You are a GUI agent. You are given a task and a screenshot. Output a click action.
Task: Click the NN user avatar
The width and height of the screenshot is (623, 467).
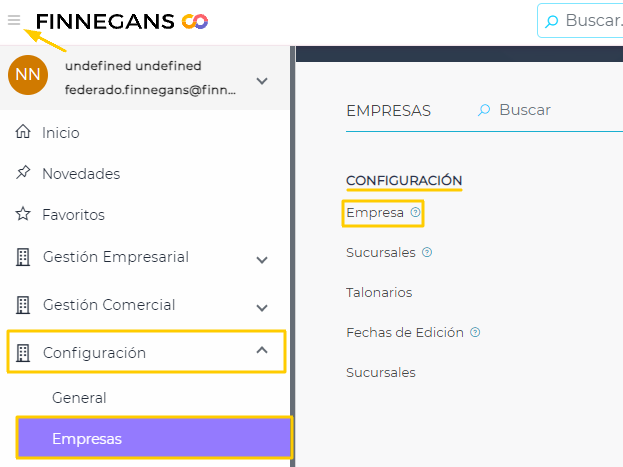28,75
